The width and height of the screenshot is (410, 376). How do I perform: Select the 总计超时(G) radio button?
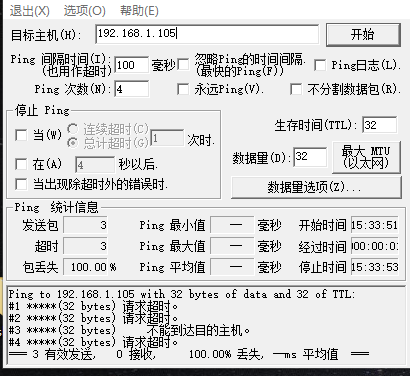[72, 143]
